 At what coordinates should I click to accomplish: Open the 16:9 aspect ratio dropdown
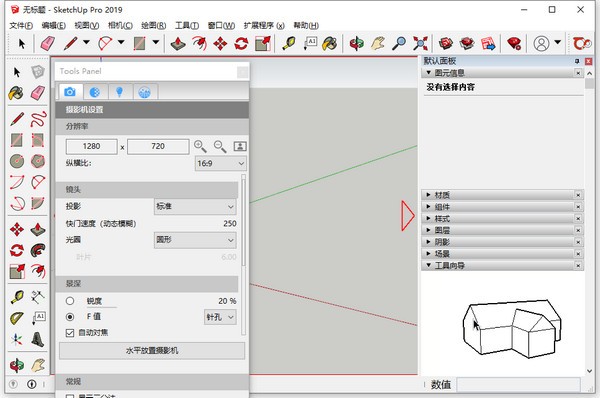click(x=221, y=164)
